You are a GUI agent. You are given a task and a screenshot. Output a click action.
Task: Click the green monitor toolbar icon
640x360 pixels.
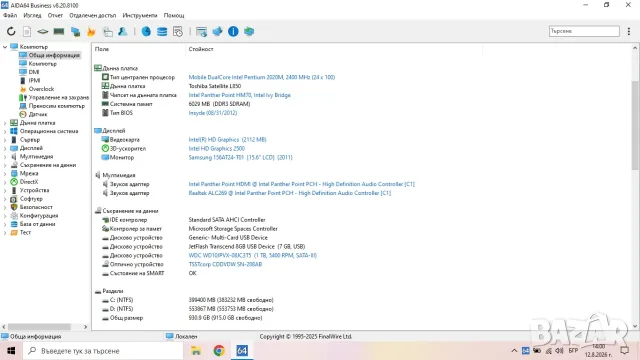(249, 31)
